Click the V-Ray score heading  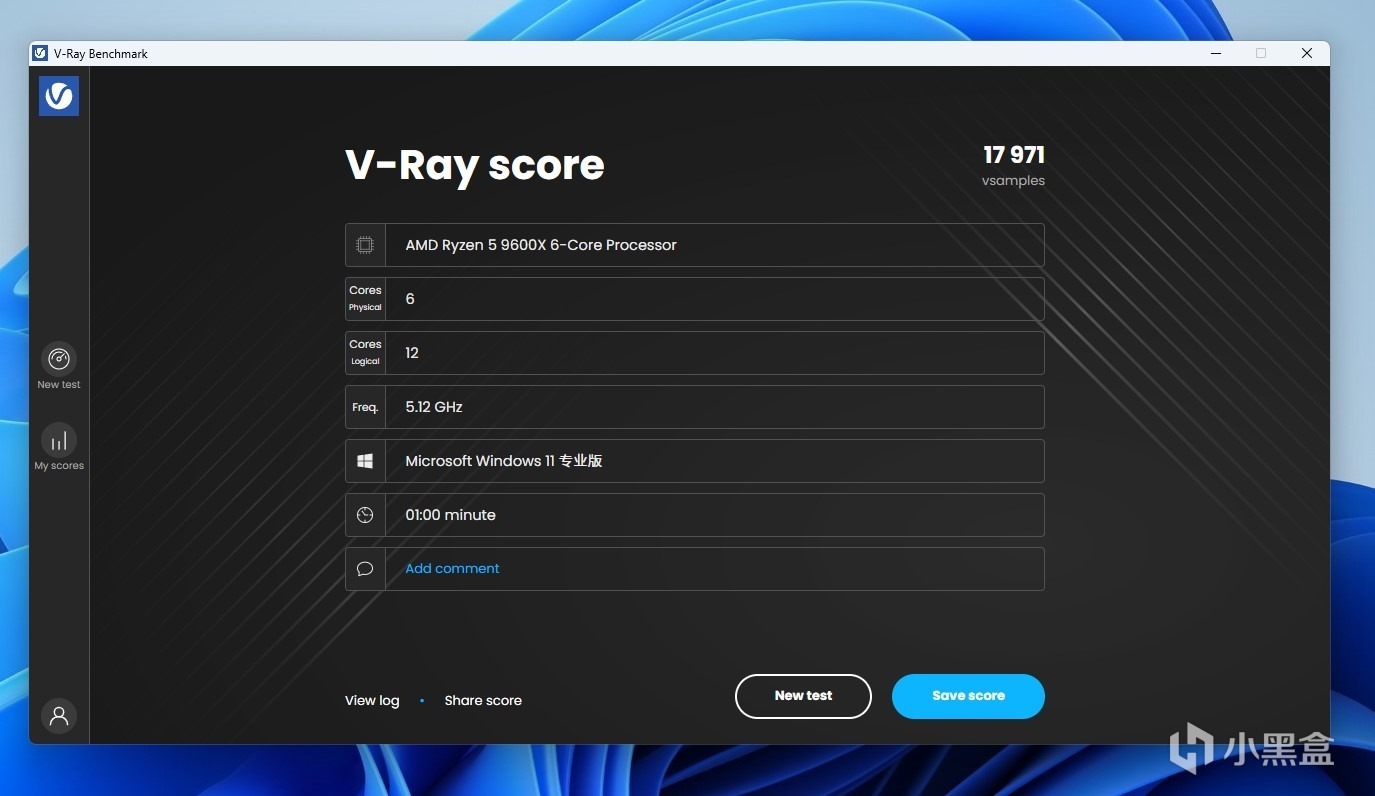pos(475,166)
